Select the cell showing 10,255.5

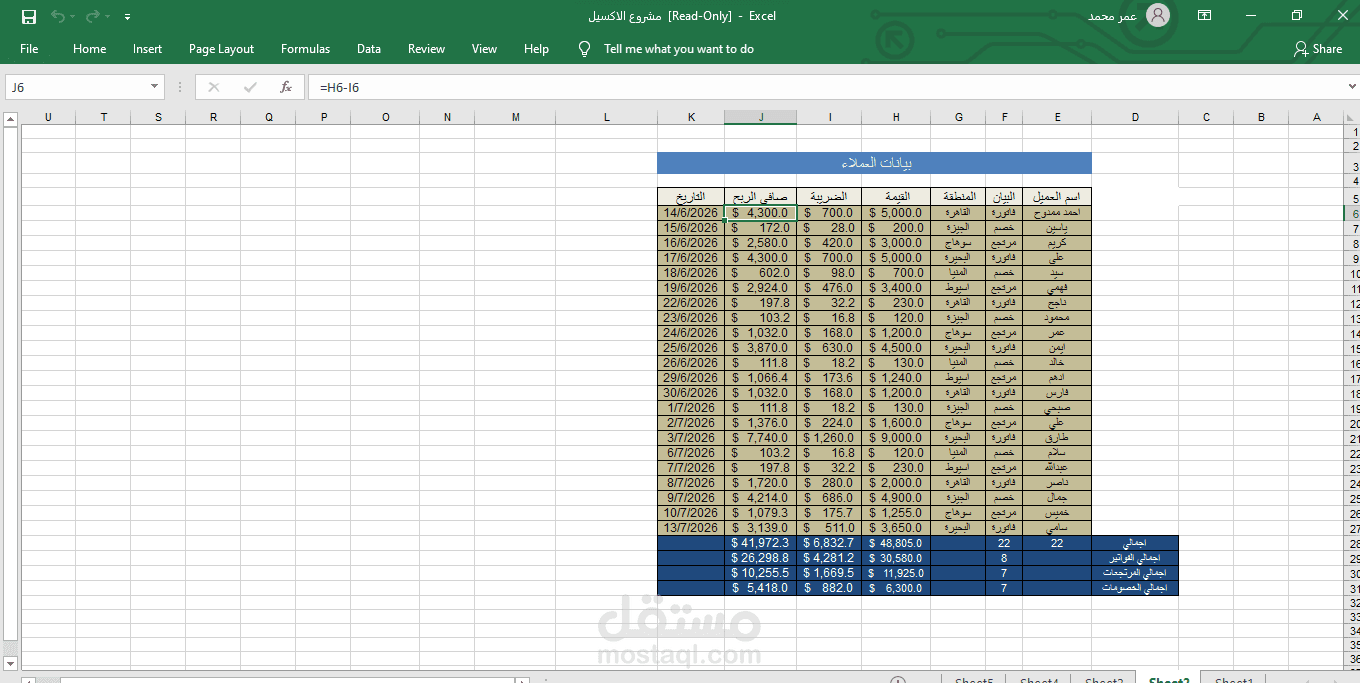coord(761,573)
